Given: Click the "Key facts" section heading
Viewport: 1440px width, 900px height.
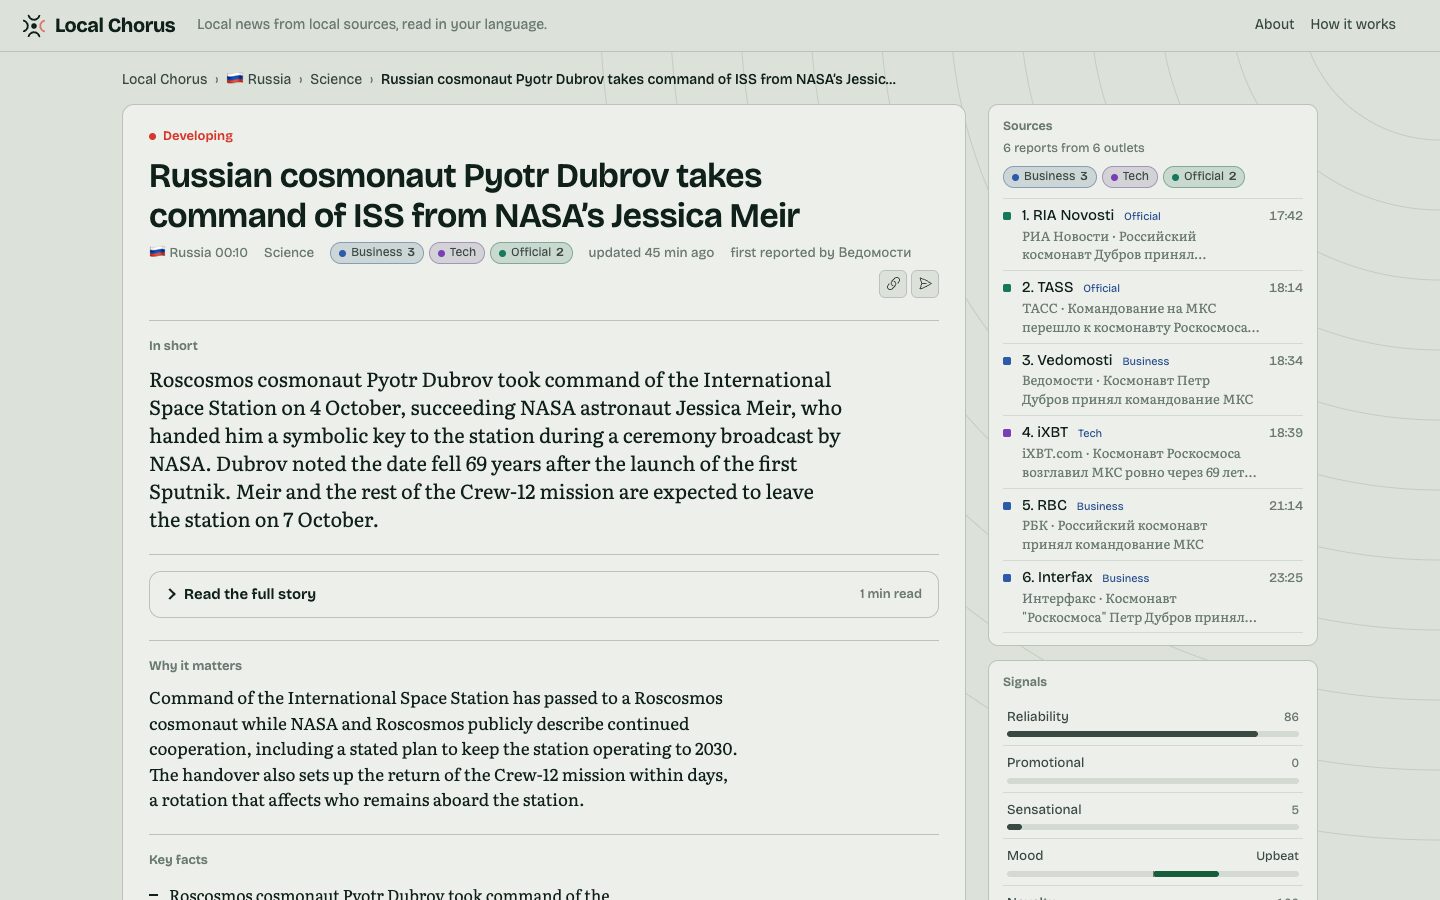Looking at the screenshot, I should pyautogui.click(x=178, y=860).
